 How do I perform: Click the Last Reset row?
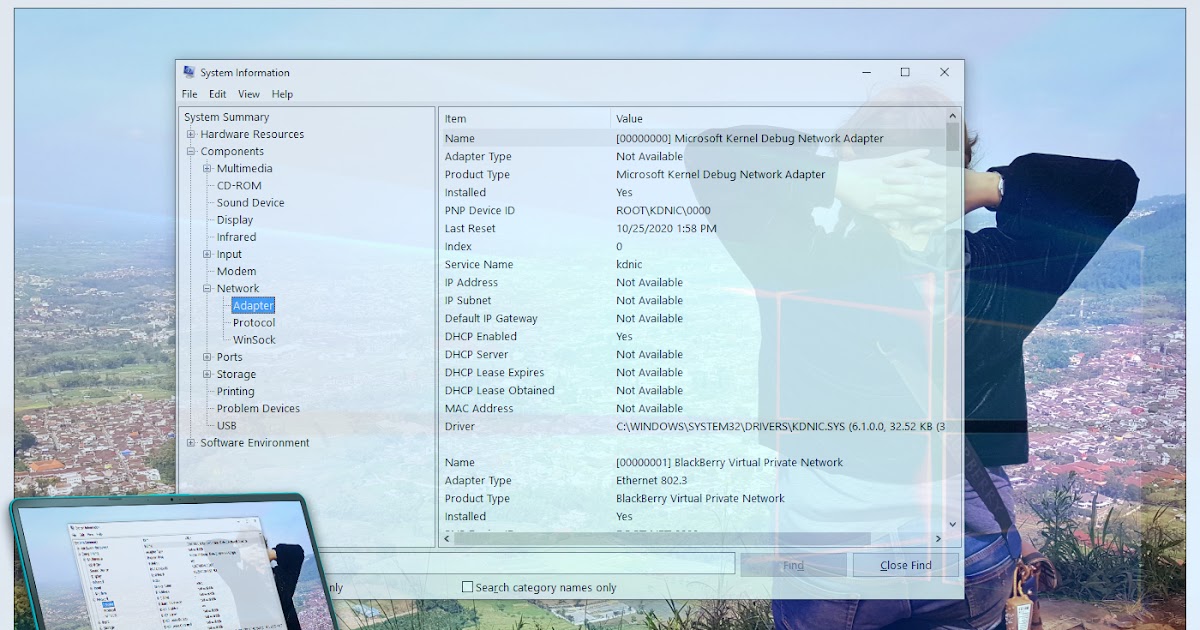[x=692, y=228]
